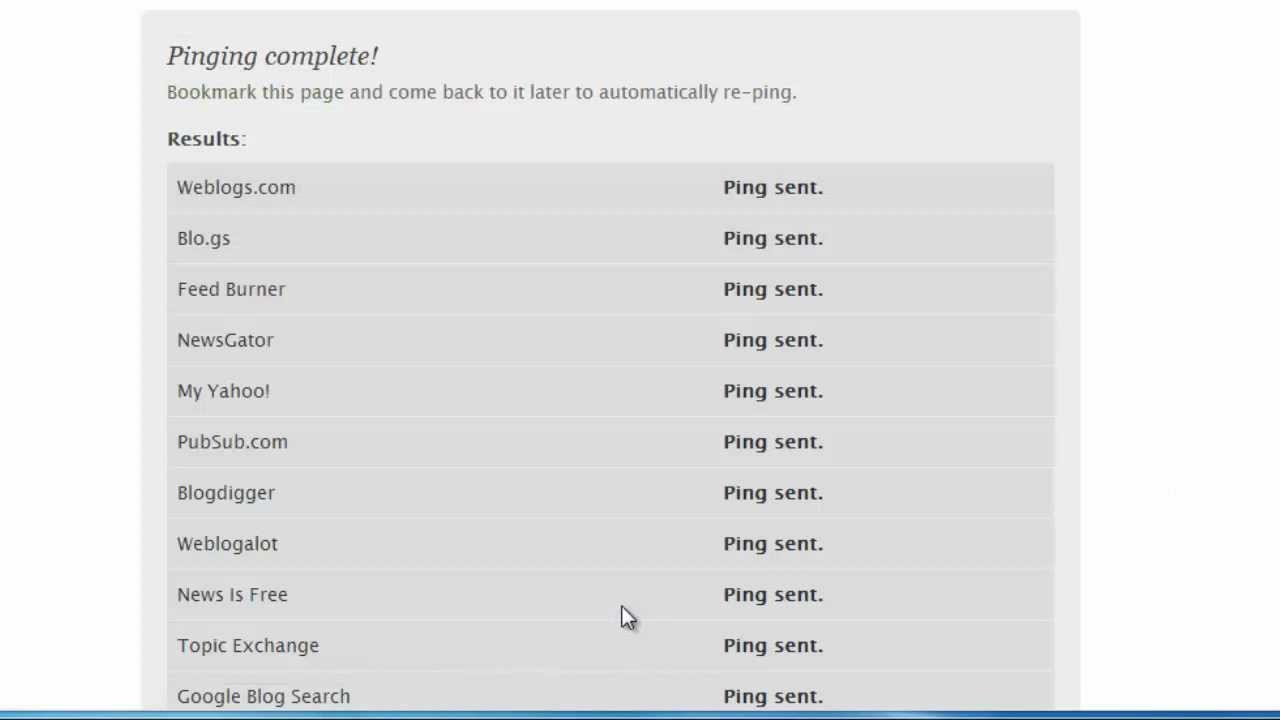This screenshot has width=1280, height=720.
Task: Select the Weblogalot result entry
Action: (x=227, y=544)
